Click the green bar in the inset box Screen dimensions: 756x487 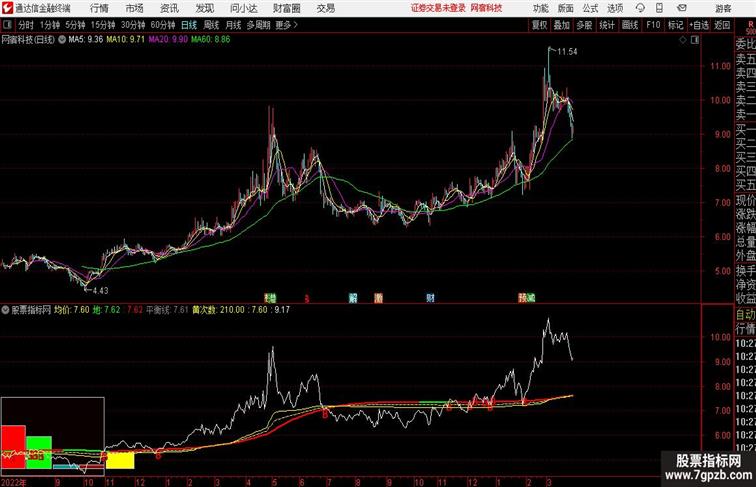pyautogui.click(x=39, y=452)
